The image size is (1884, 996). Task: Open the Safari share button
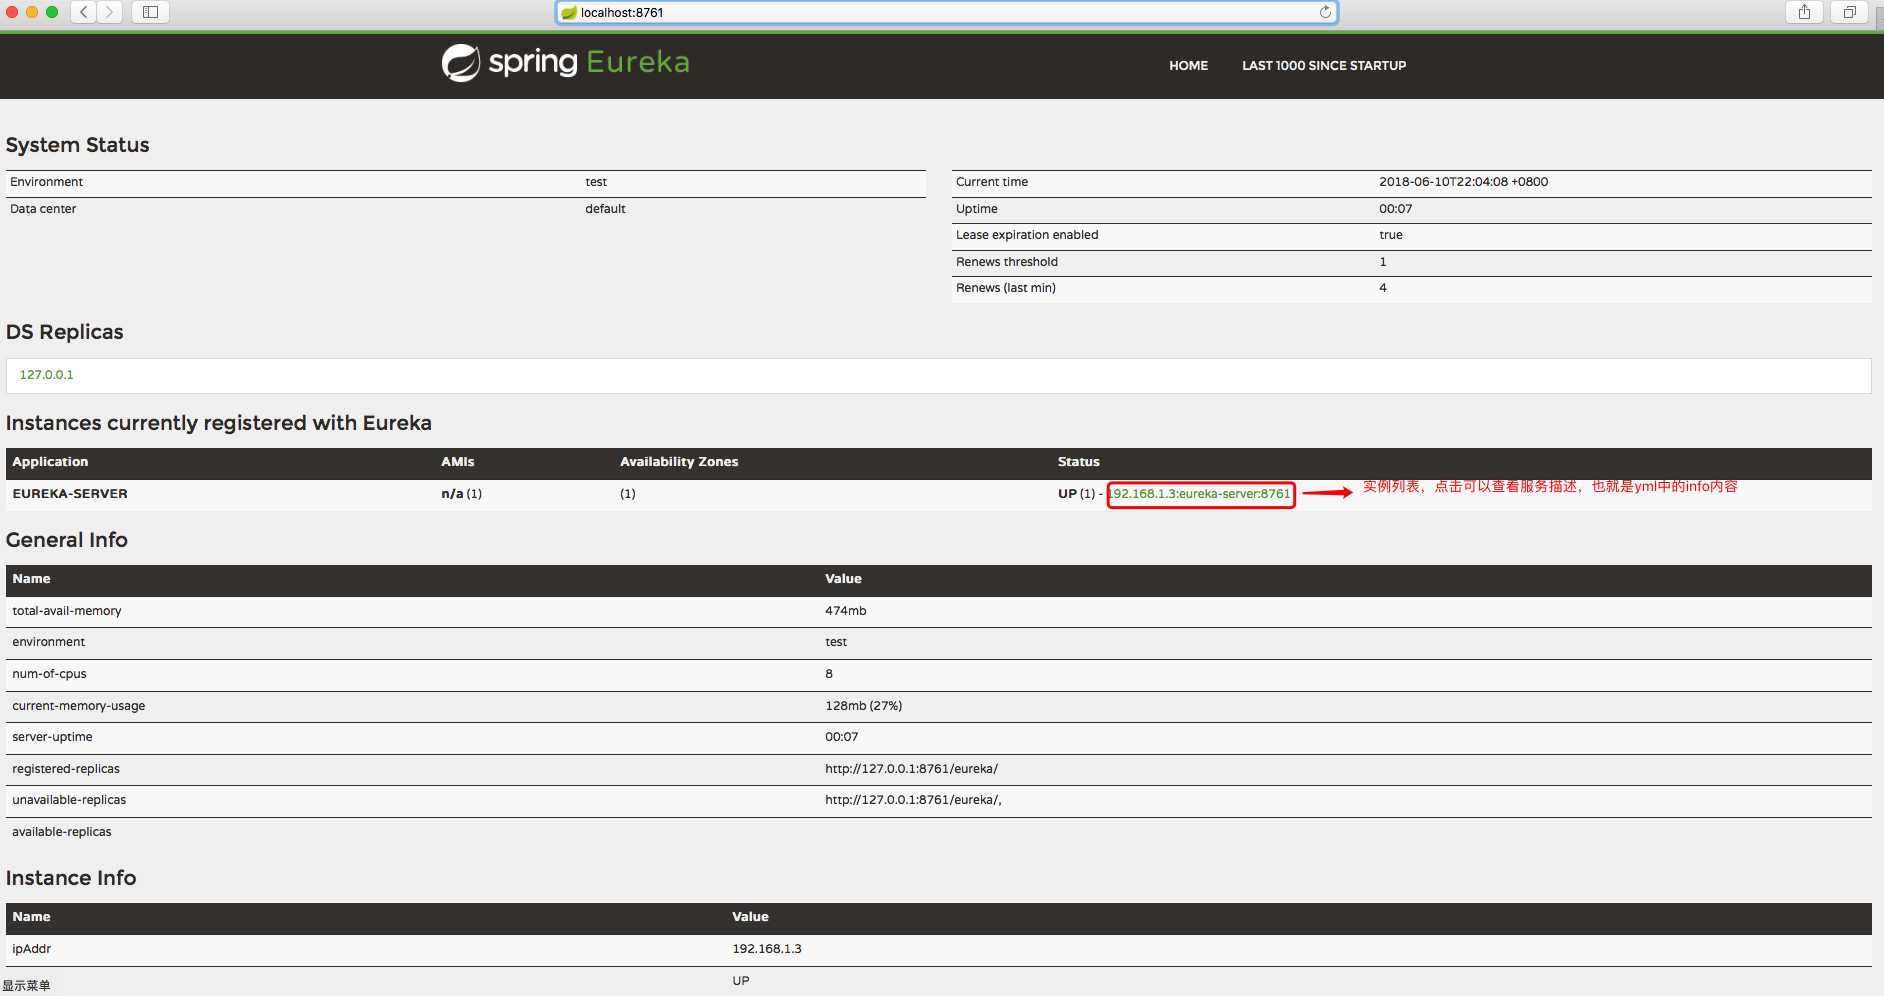(x=1804, y=12)
